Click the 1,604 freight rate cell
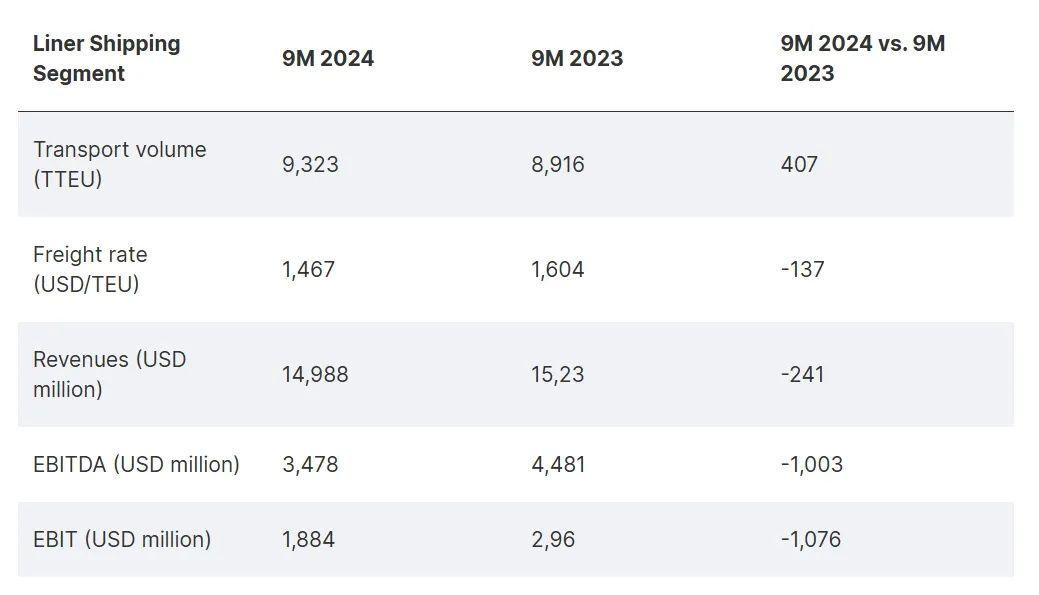The image size is (1039, 595). (558, 269)
